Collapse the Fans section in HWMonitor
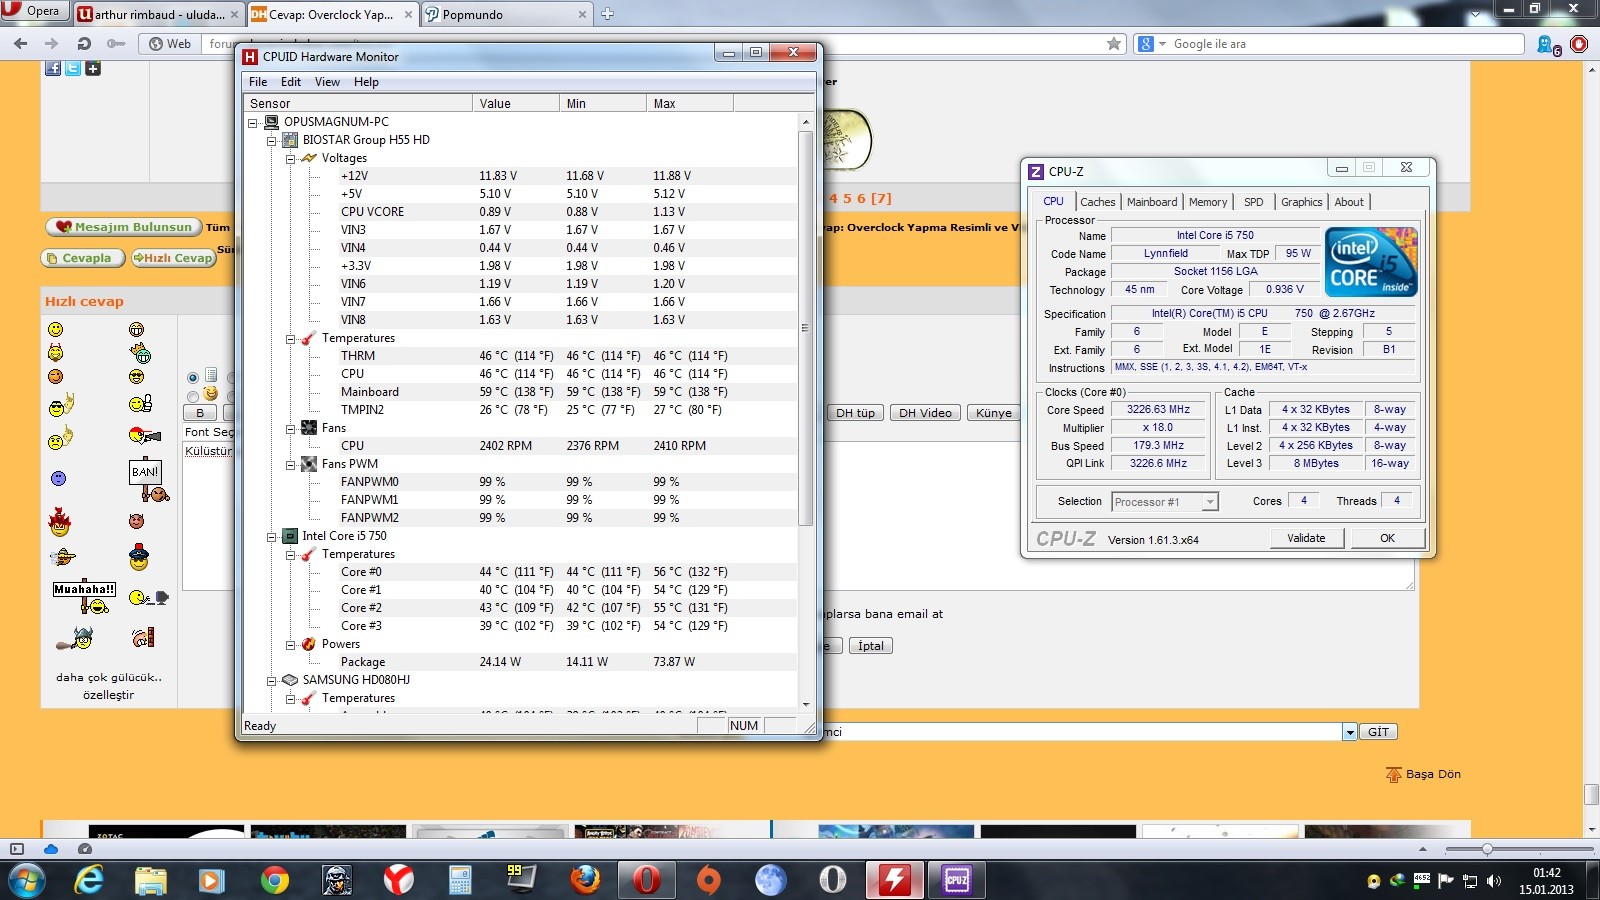This screenshot has width=1600, height=900. point(290,429)
